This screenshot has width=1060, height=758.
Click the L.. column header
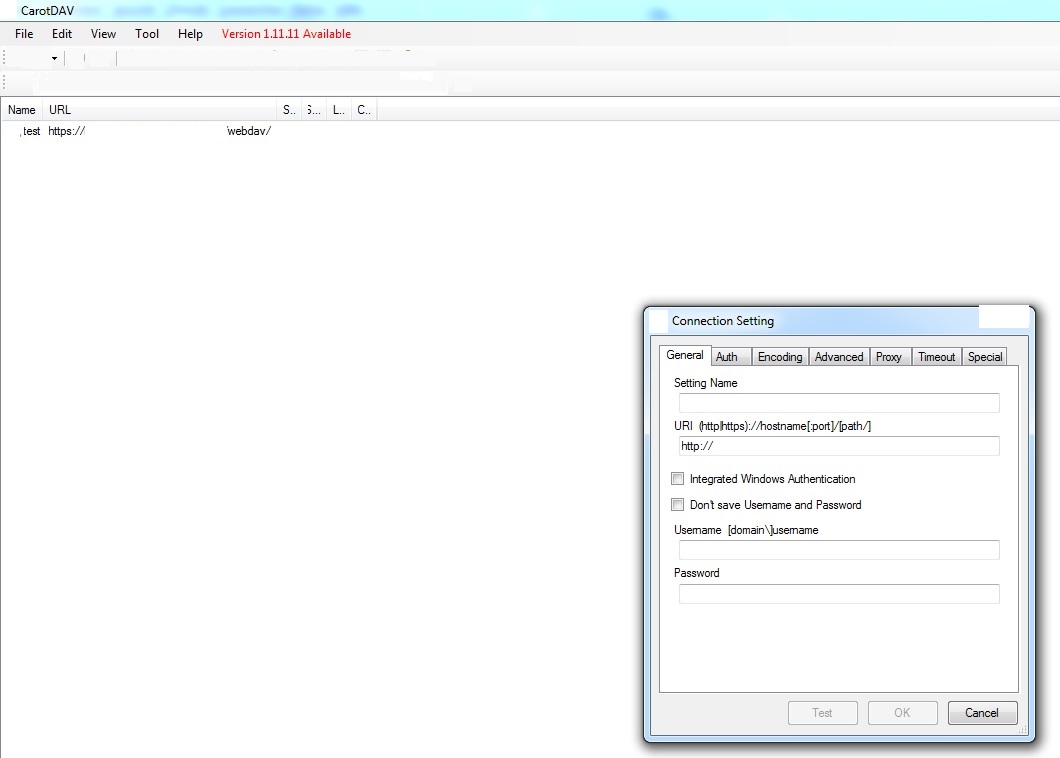tap(339, 110)
